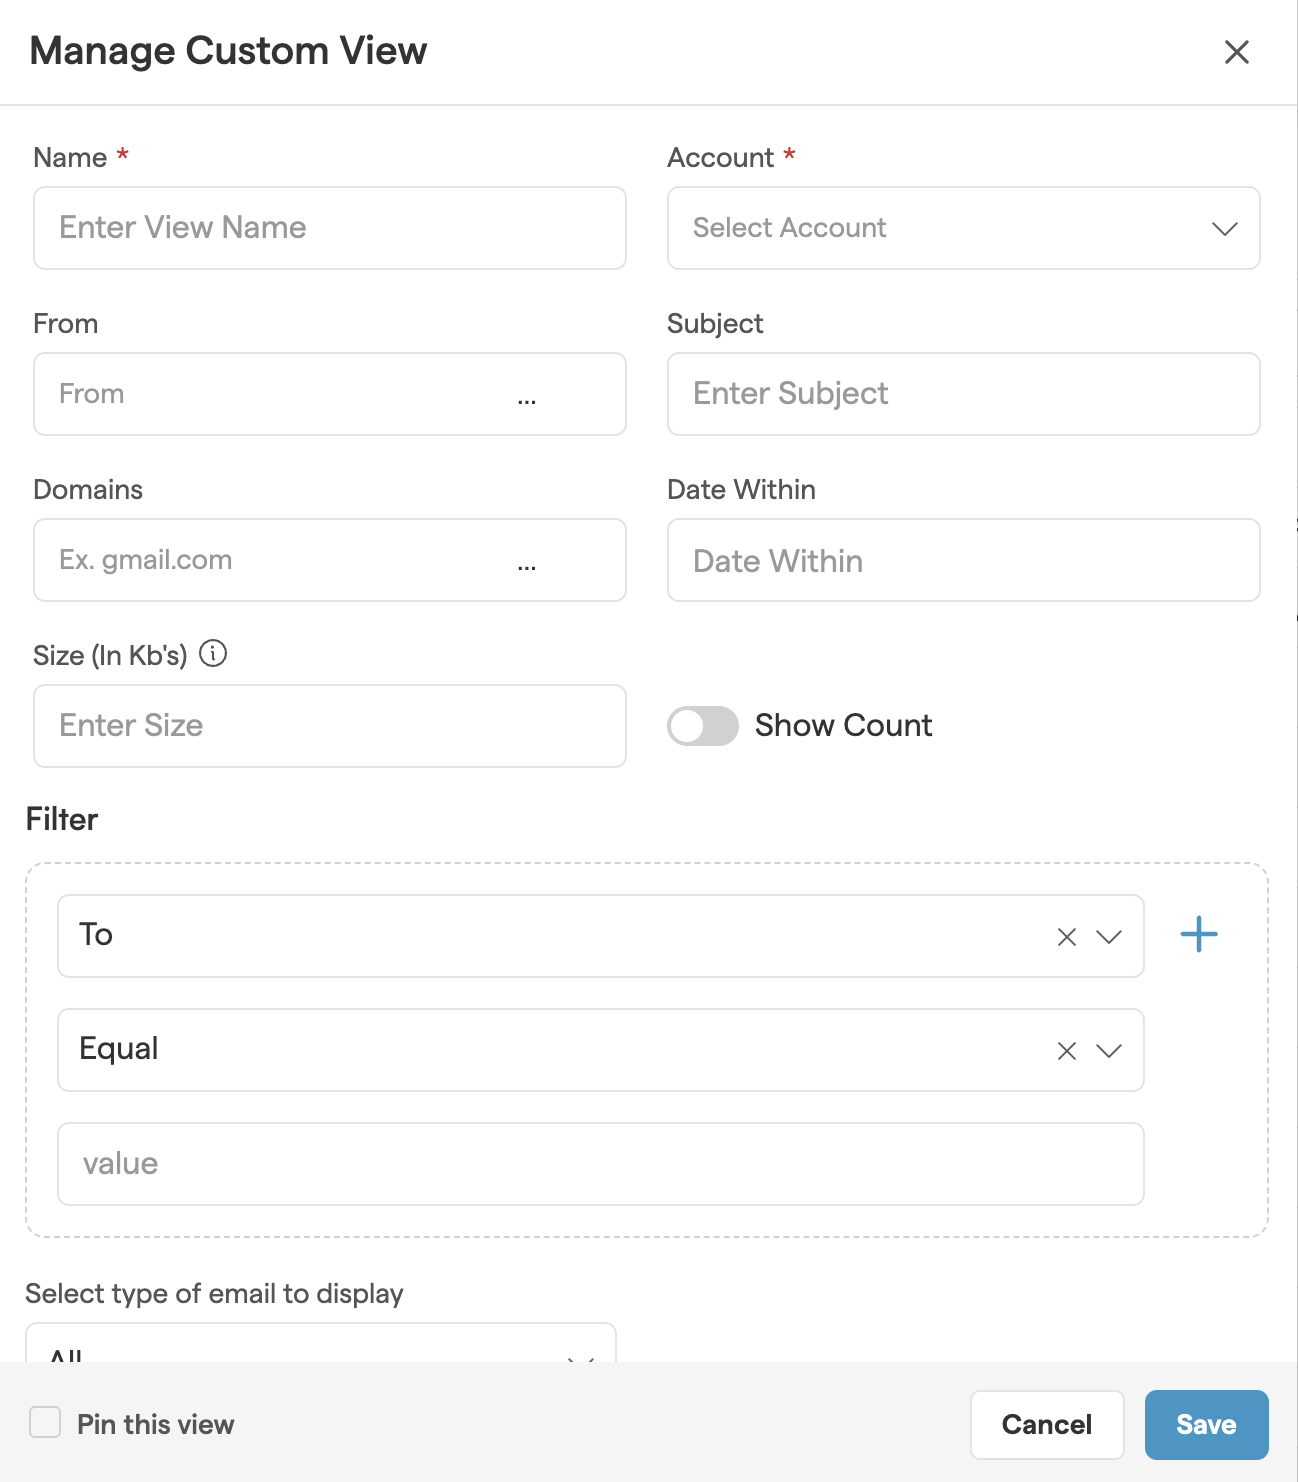The width and height of the screenshot is (1298, 1482).
Task: Close the Manage Custom View dialog
Action: coord(1236,52)
